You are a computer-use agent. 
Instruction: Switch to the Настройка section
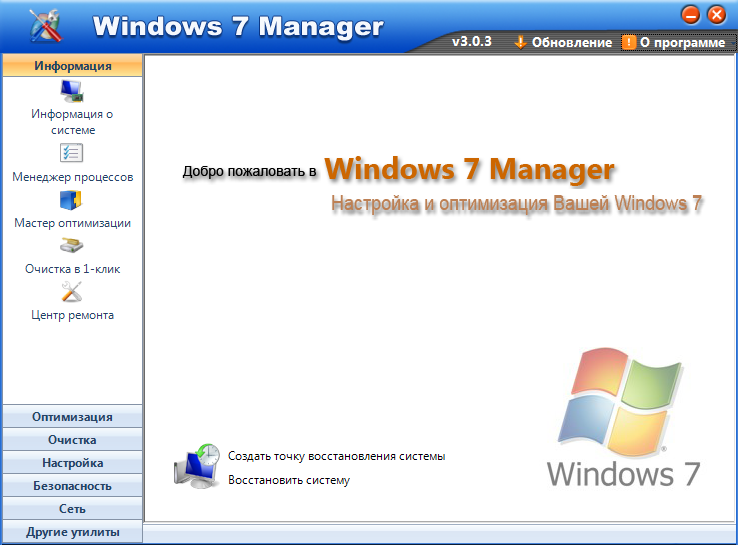[72, 463]
